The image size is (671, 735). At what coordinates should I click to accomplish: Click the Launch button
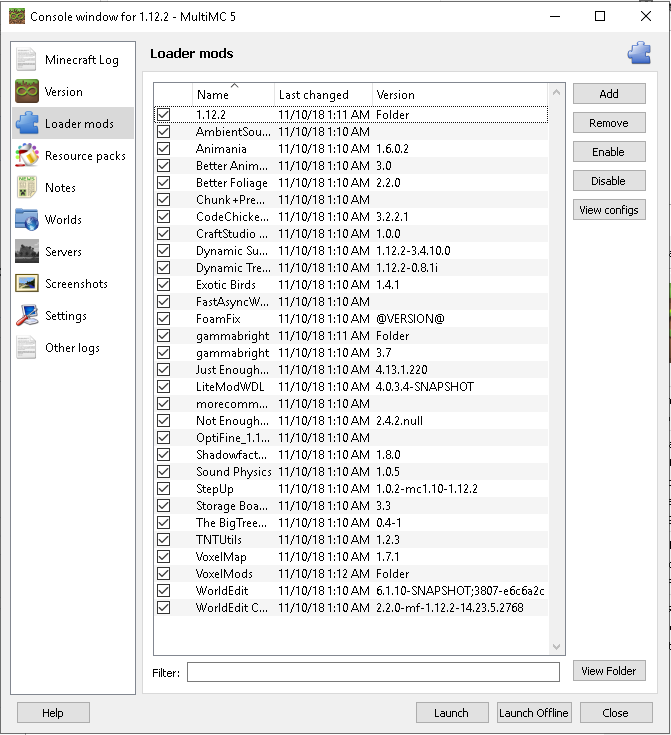tap(452, 712)
